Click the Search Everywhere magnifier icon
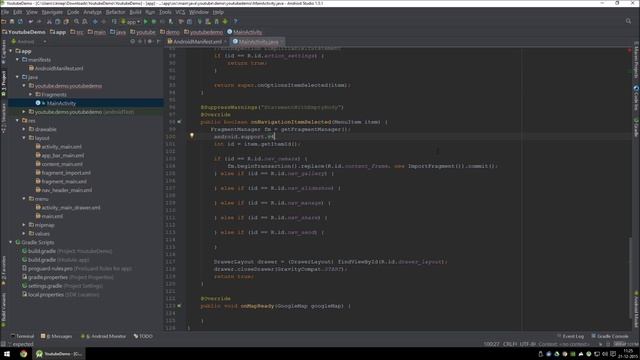 (629, 21)
